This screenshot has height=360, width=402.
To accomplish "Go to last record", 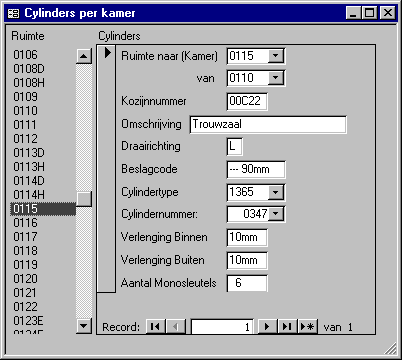I will [x=287, y=327].
